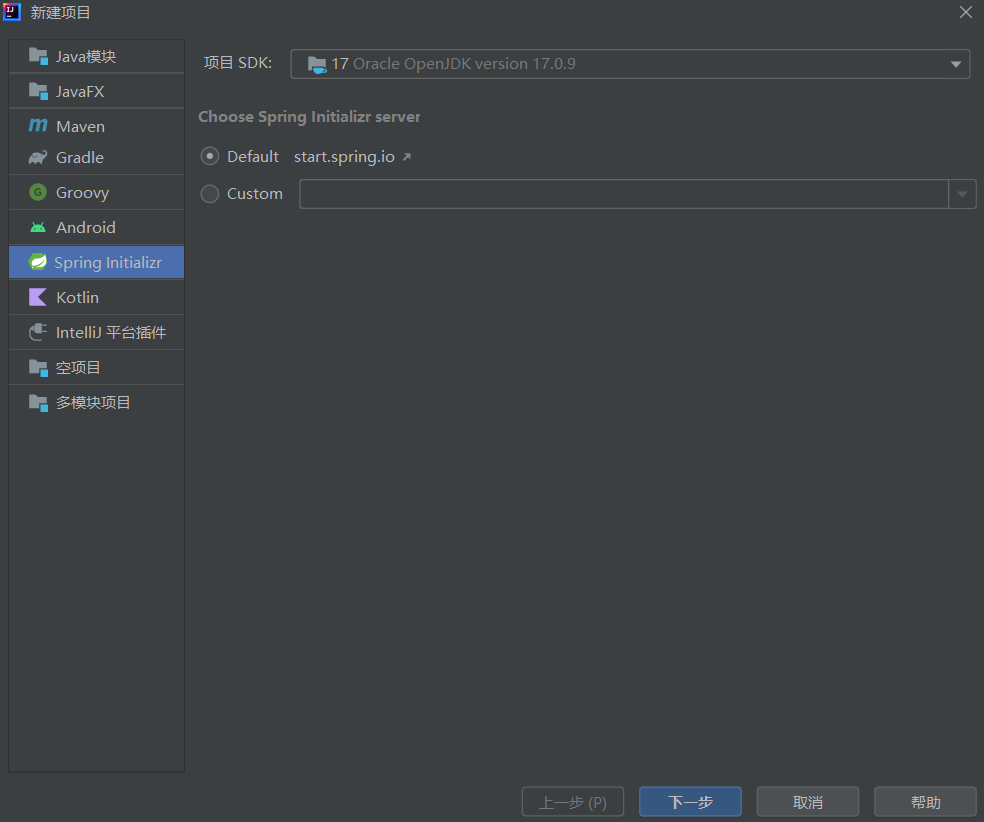
Task: Click the Gradle elephant icon
Action: tap(38, 157)
